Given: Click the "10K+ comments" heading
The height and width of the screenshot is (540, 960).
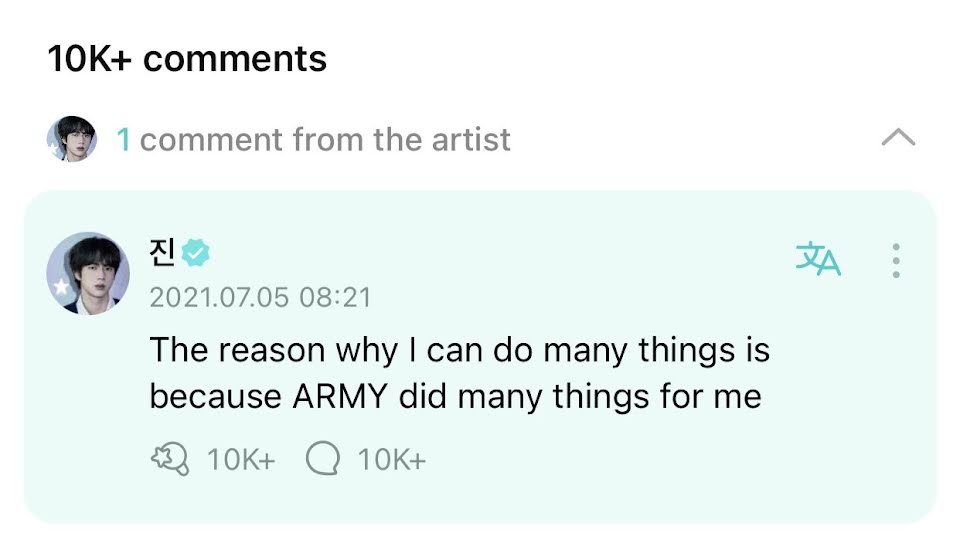Looking at the screenshot, I should [187, 59].
